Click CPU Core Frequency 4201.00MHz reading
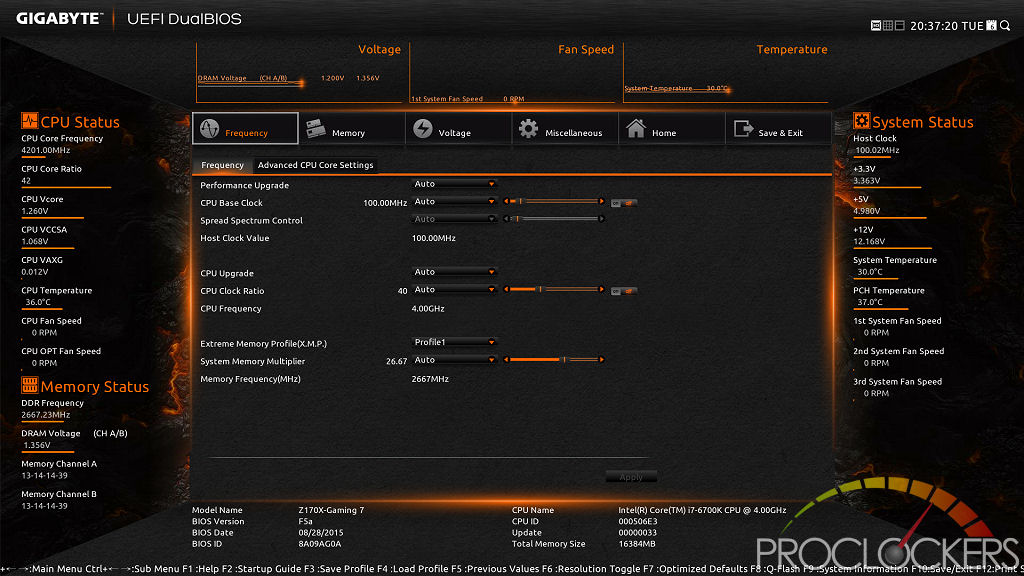Viewport: 1024px width, 576px height. 46,150
